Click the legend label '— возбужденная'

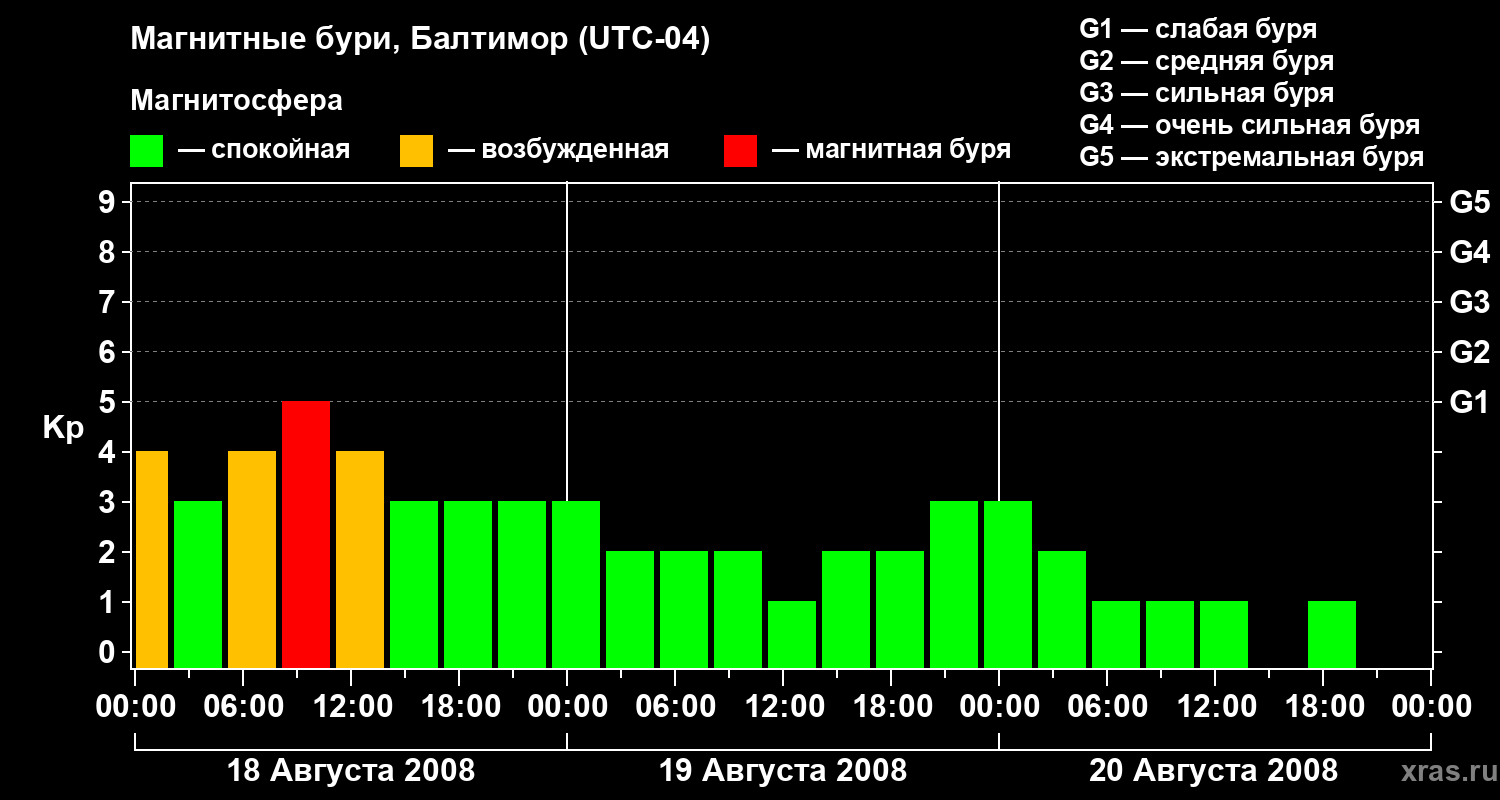pos(558,150)
